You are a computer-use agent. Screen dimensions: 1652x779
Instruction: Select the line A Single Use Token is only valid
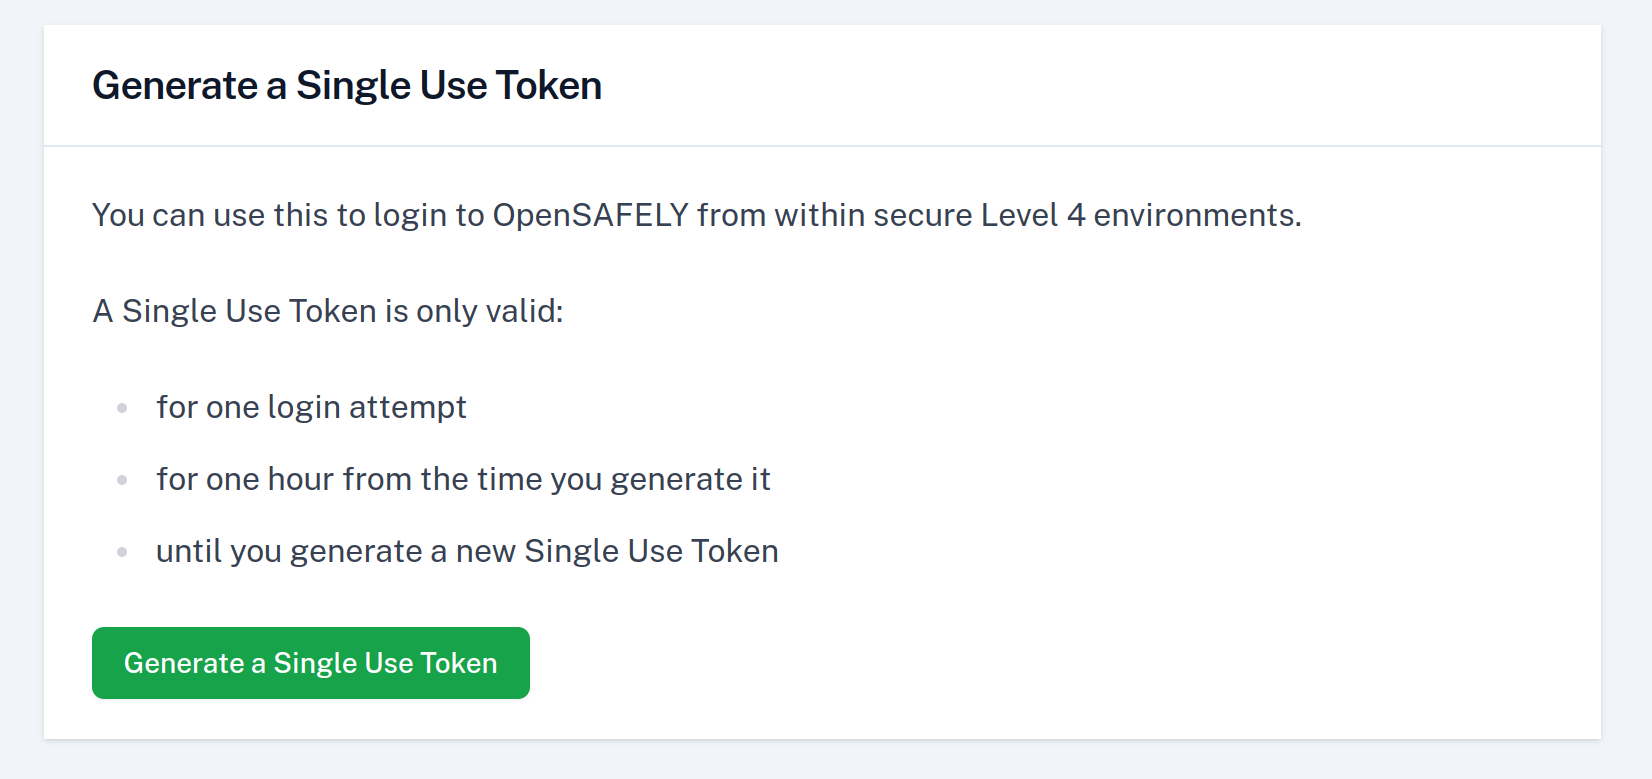tap(327, 310)
